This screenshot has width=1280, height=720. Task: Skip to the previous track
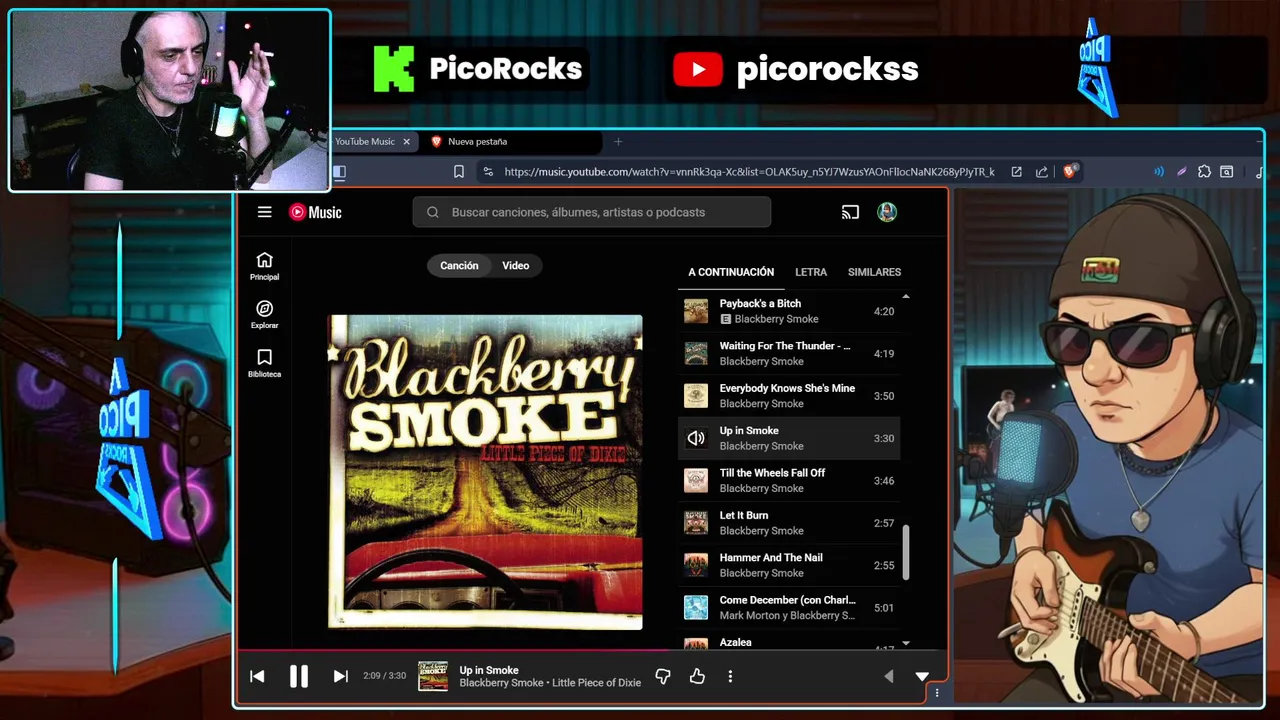(257, 676)
